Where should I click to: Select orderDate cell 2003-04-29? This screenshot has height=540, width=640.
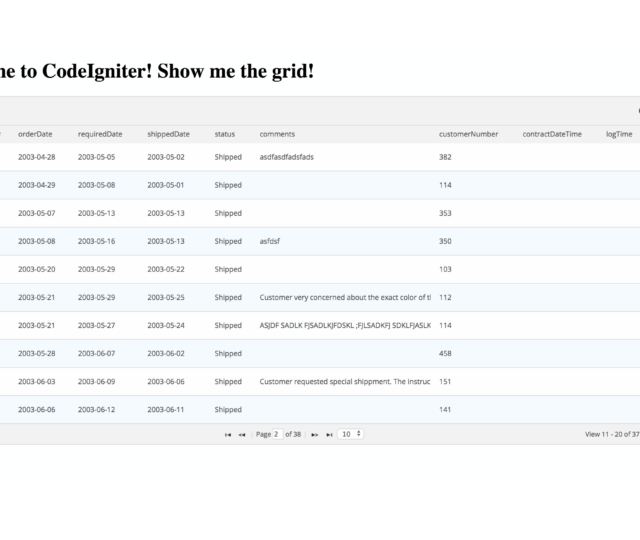point(37,185)
